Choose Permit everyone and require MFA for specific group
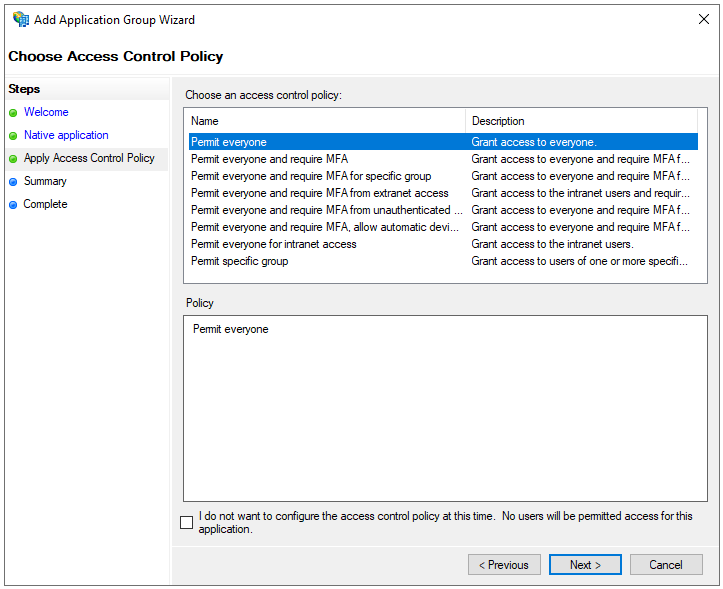This screenshot has height=589, width=723. 311,176
